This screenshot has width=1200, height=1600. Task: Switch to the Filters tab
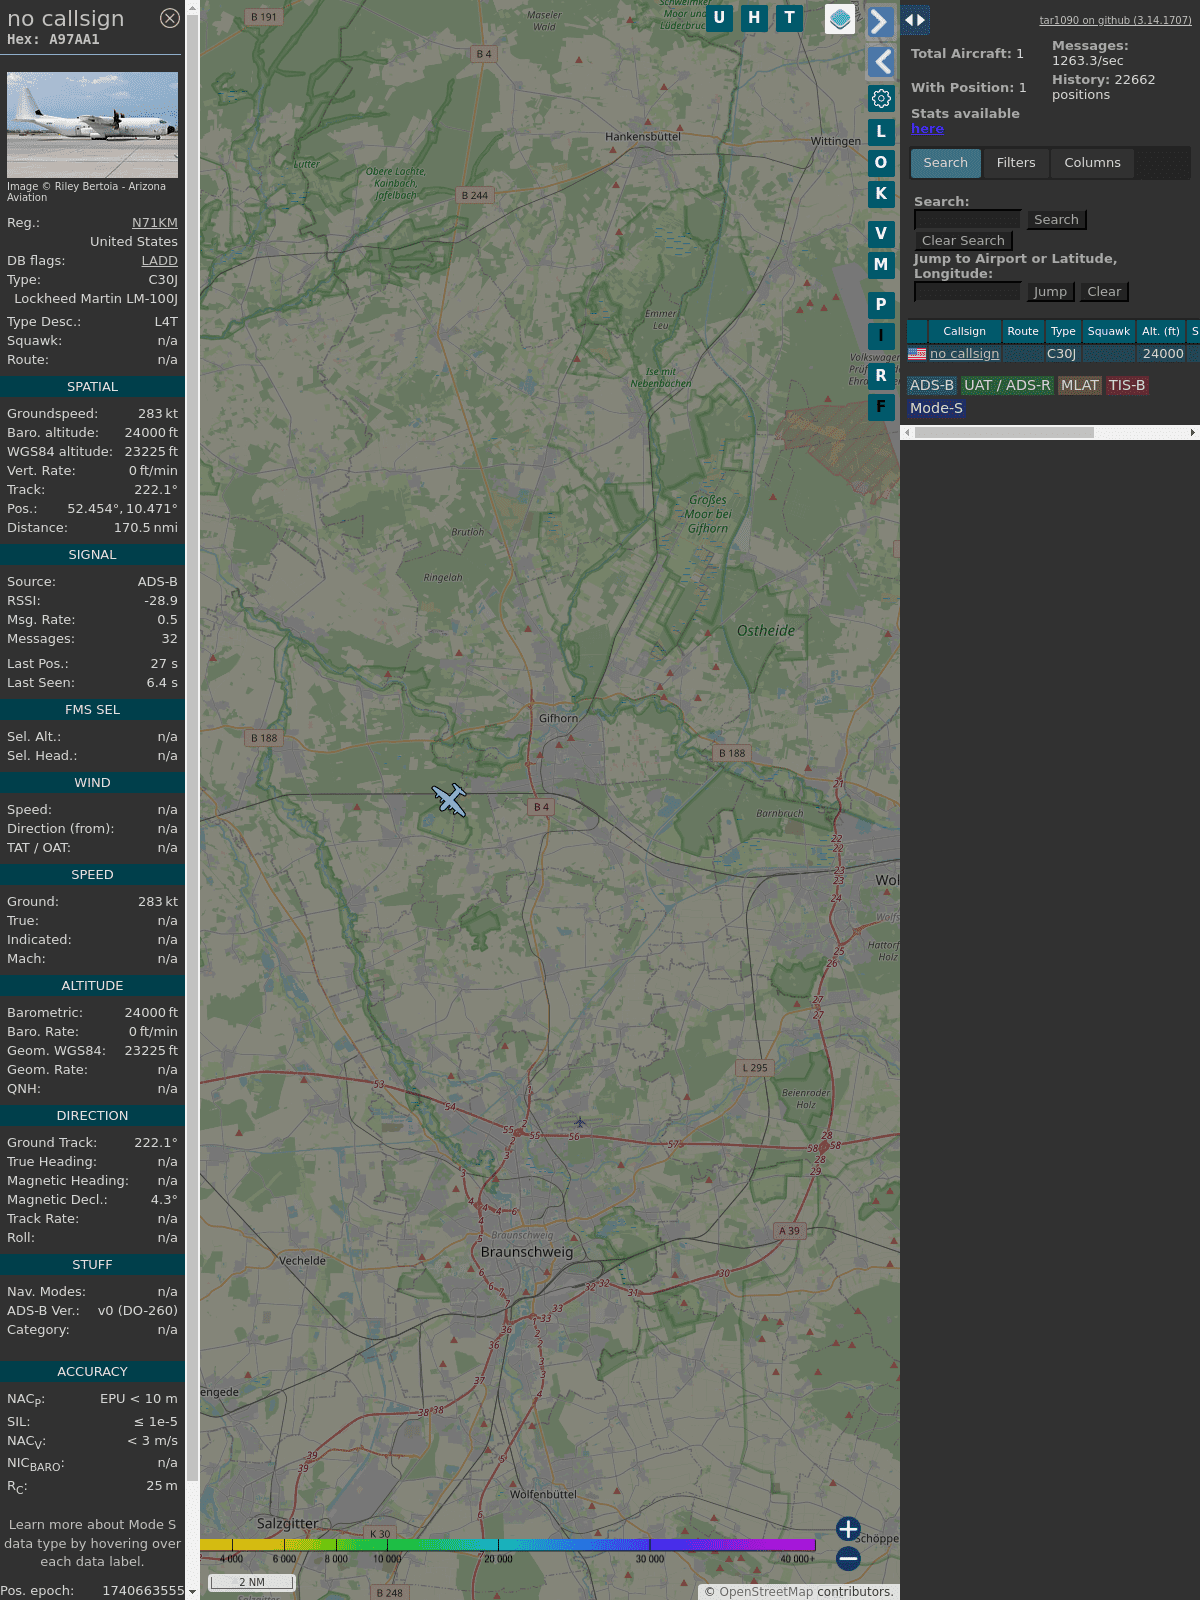(1016, 163)
